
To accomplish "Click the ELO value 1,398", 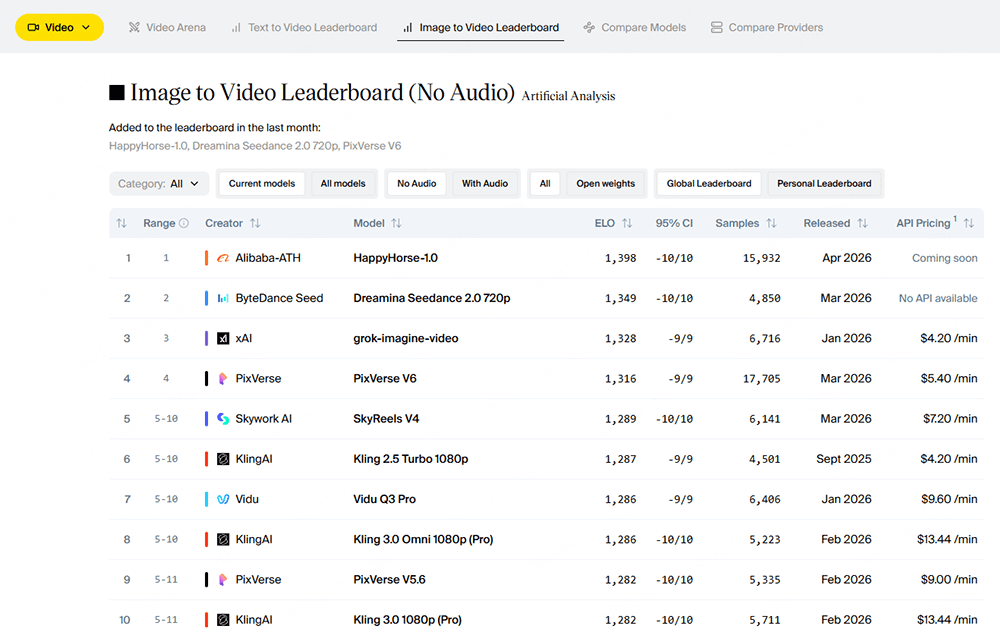I will (621, 258).
